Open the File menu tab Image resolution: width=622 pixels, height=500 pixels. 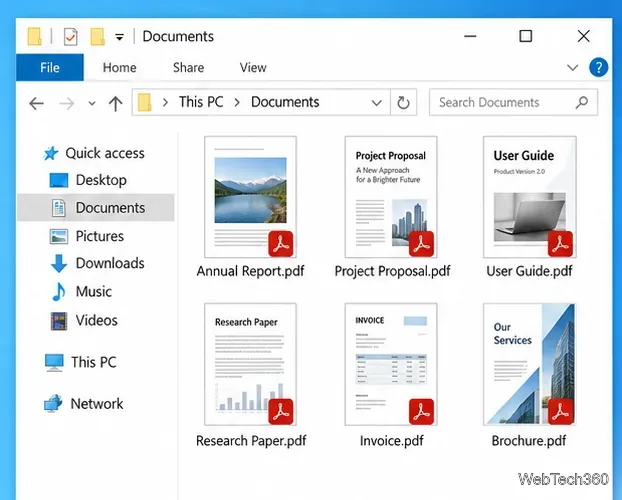50,67
